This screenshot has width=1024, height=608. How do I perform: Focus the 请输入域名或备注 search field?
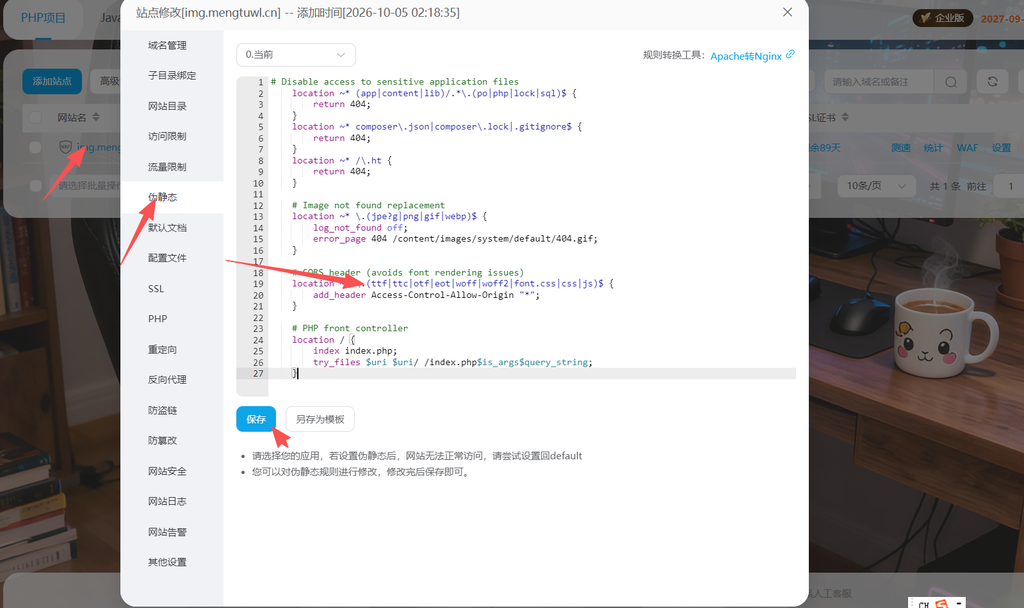pyautogui.click(x=879, y=82)
